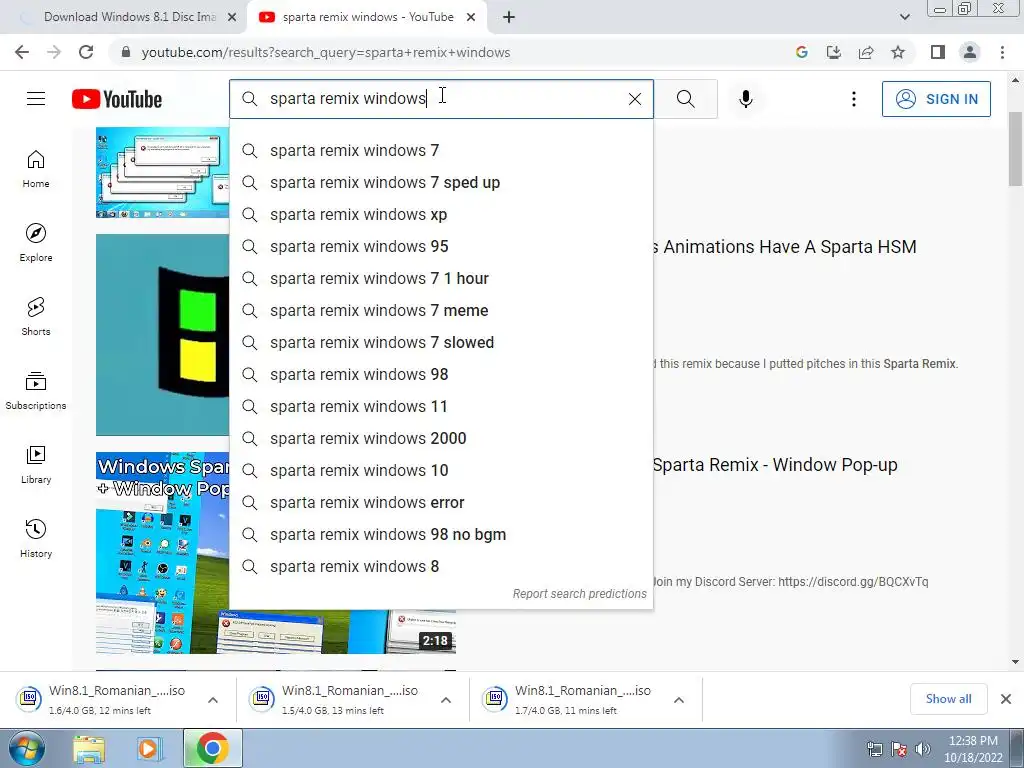Click the browser back arrow
Viewport: 1024px width, 768px height.
point(22,52)
